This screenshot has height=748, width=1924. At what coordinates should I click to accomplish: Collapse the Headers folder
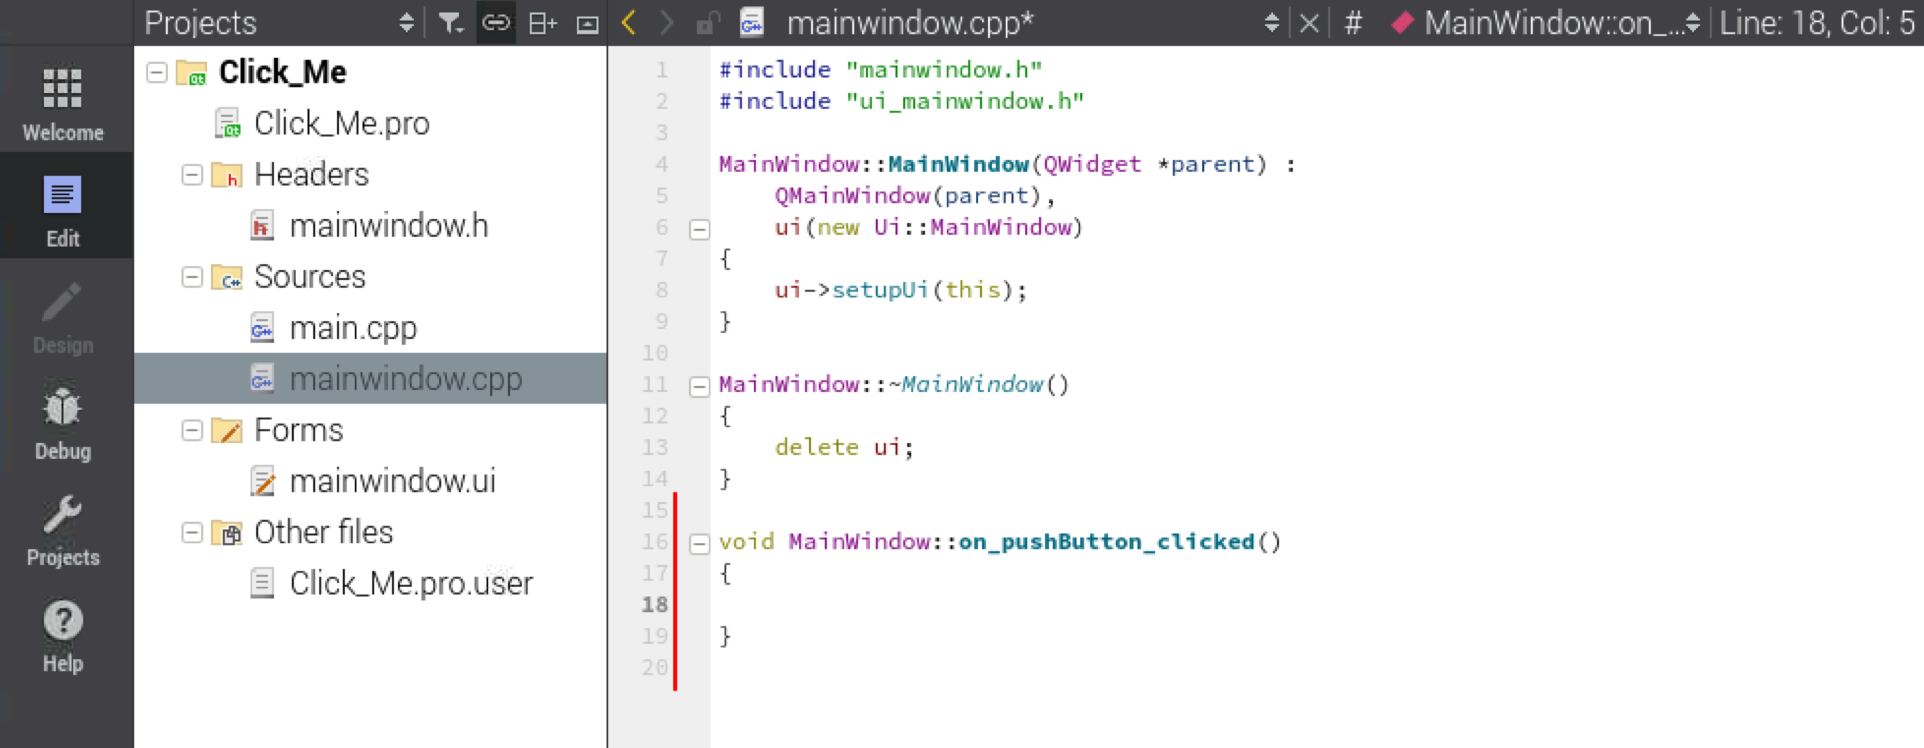coord(192,175)
